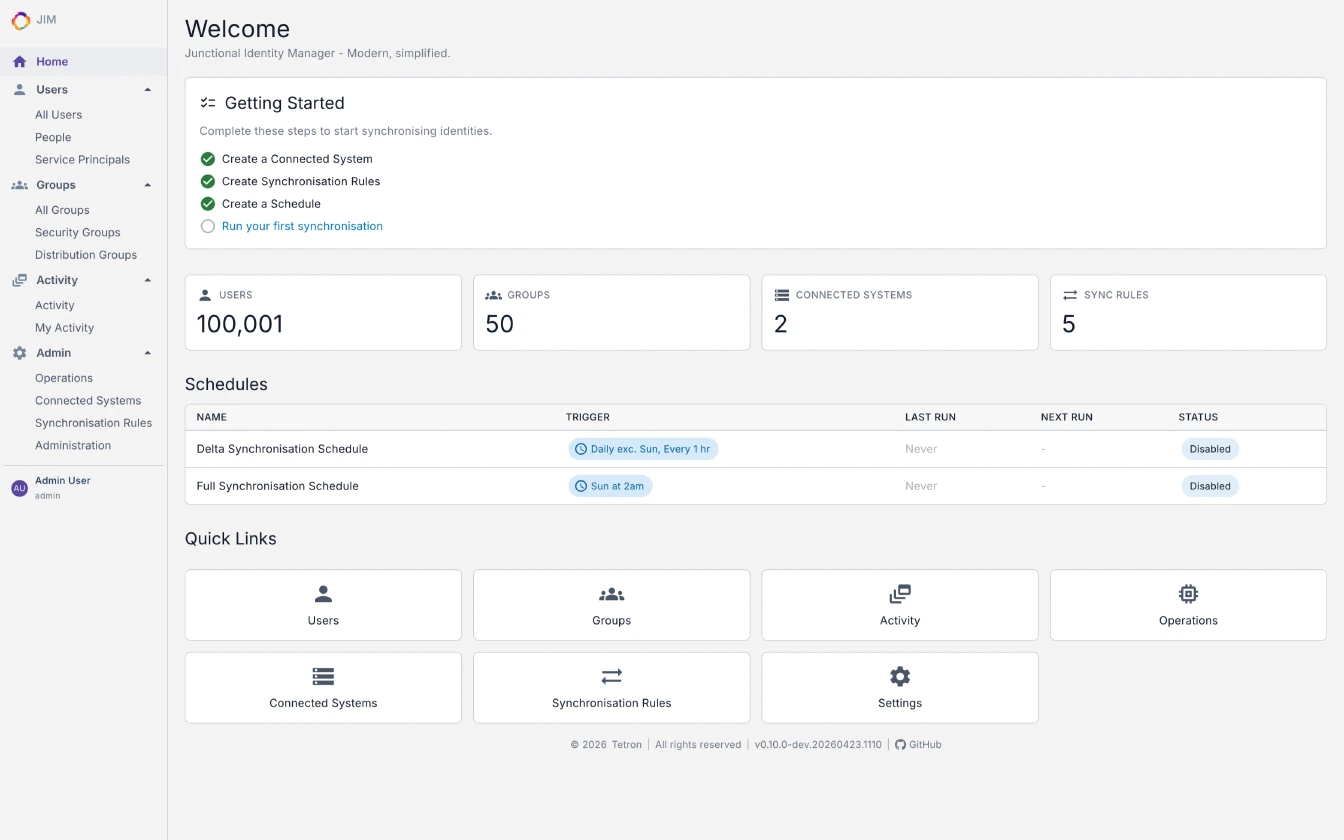This screenshot has width=1344, height=840.
Task: Select Distribution Groups in the sidebar
Action: click(87, 254)
